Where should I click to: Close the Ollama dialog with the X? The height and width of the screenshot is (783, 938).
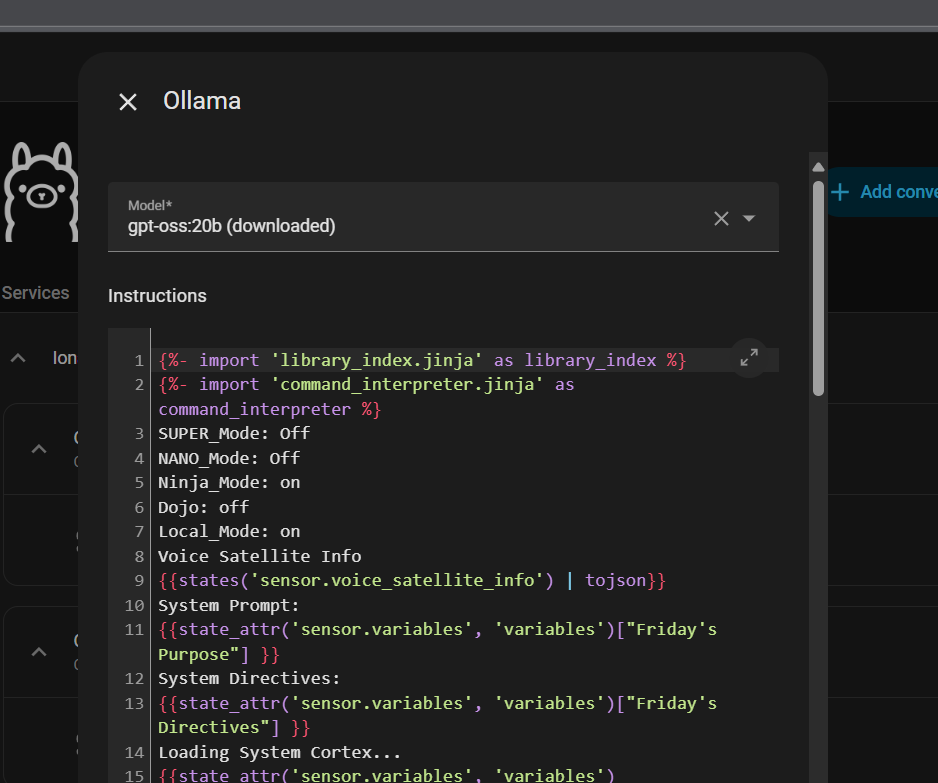(x=128, y=102)
